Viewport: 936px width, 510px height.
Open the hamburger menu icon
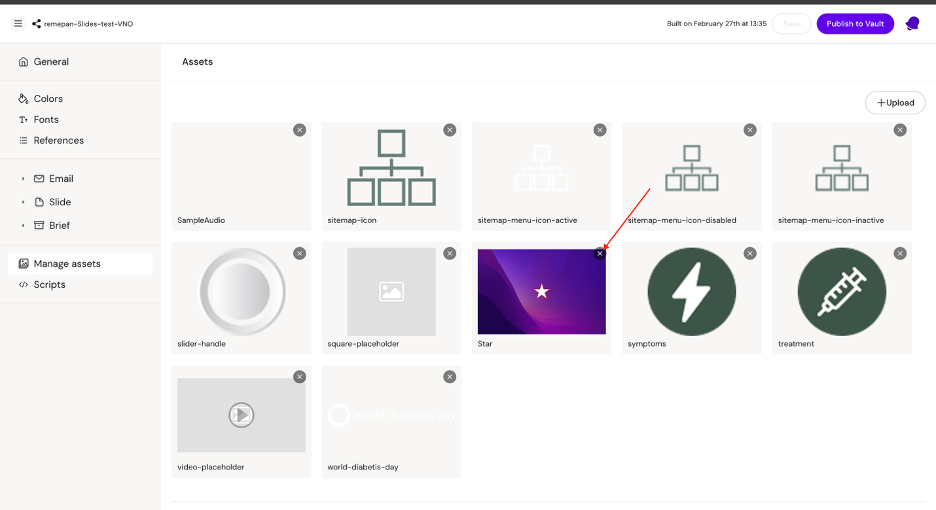(18, 23)
